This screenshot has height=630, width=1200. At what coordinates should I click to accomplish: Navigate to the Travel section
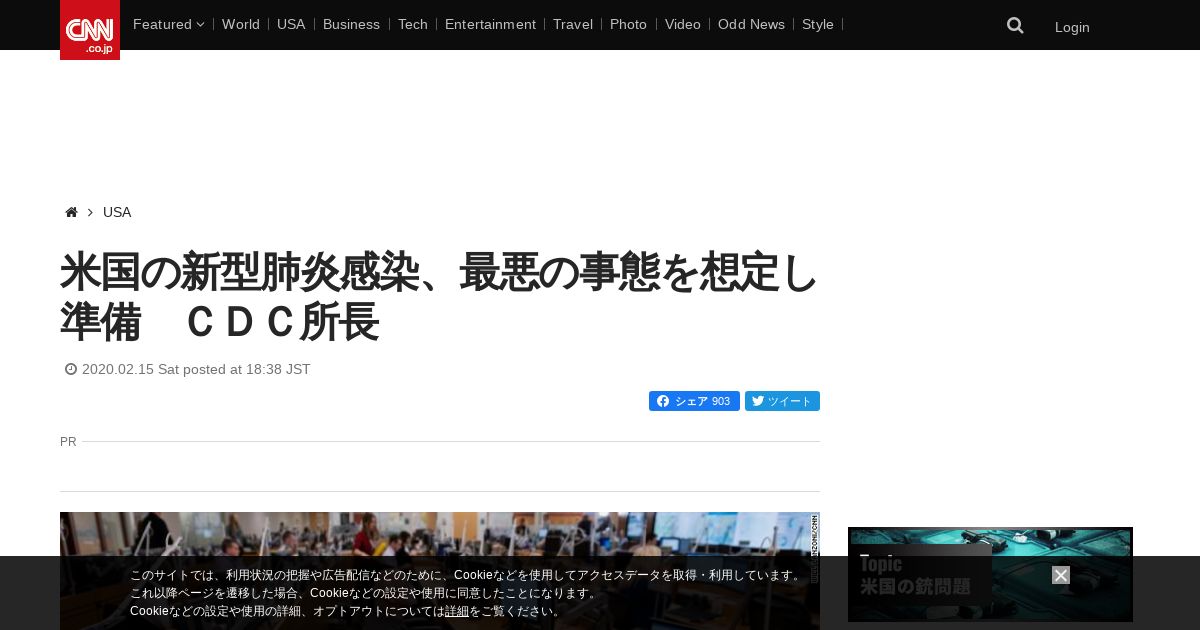coord(573,24)
